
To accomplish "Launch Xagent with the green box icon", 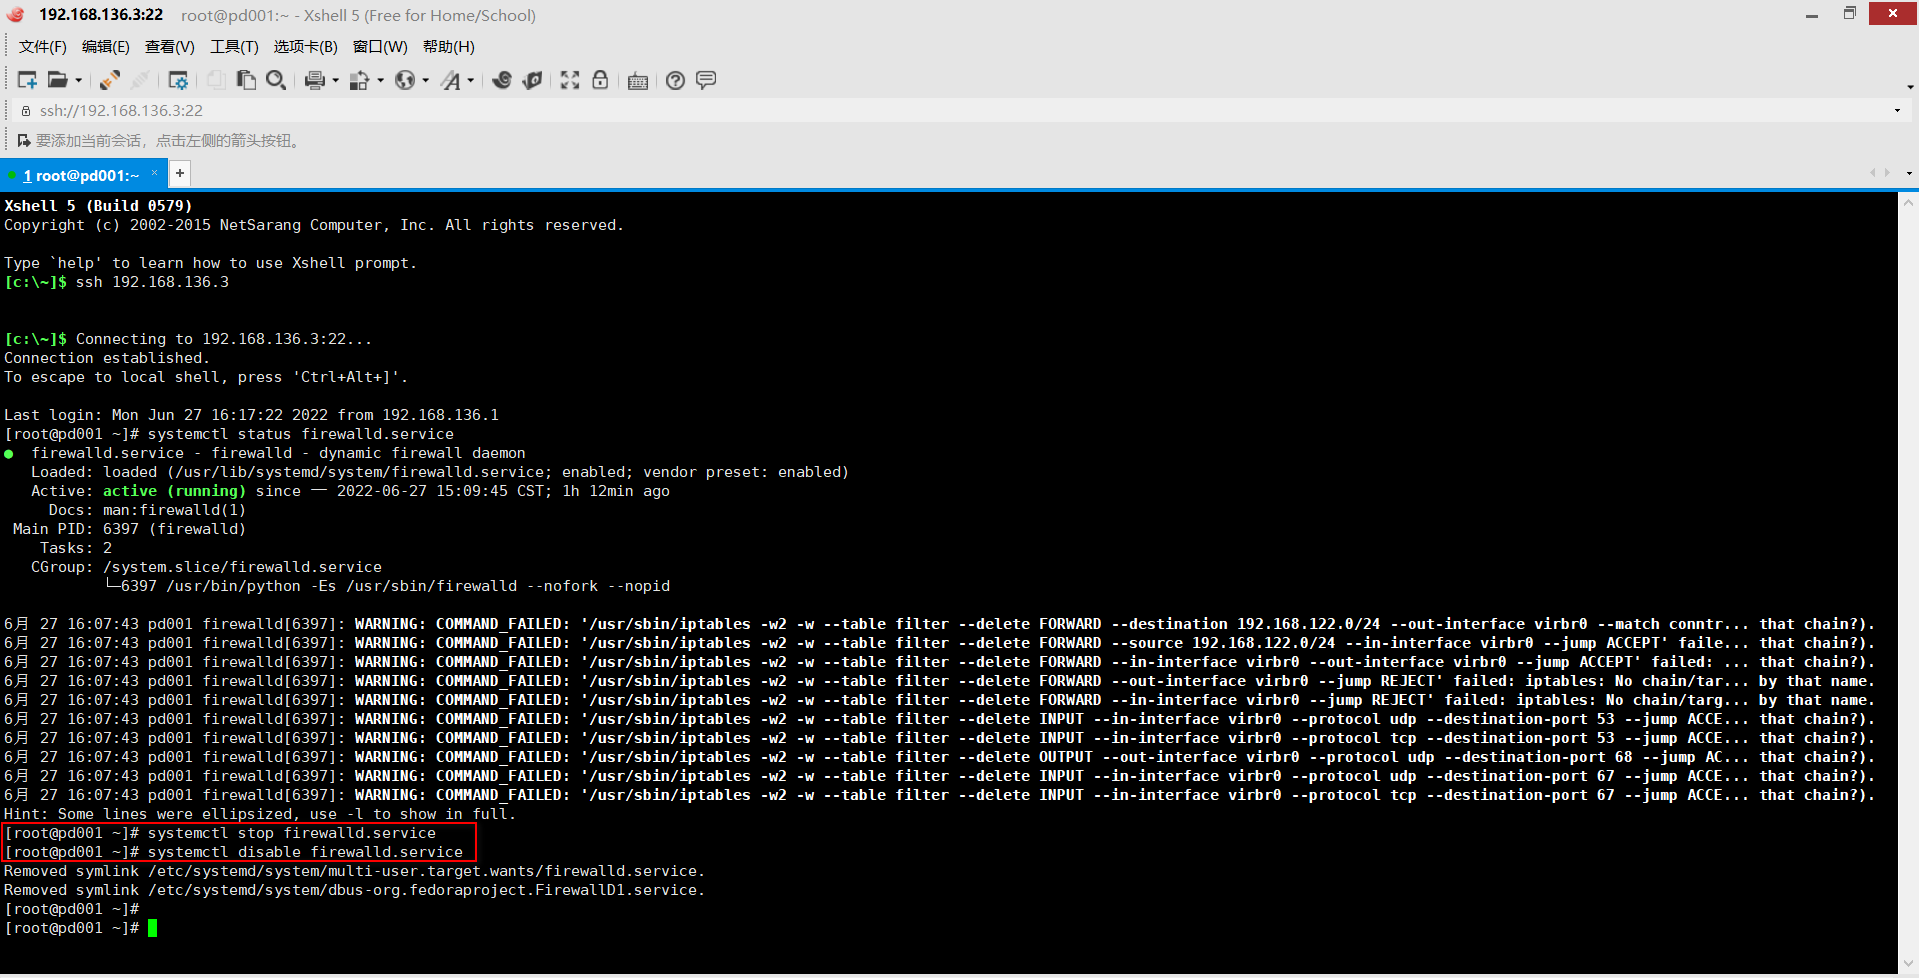I will (532, 80).
